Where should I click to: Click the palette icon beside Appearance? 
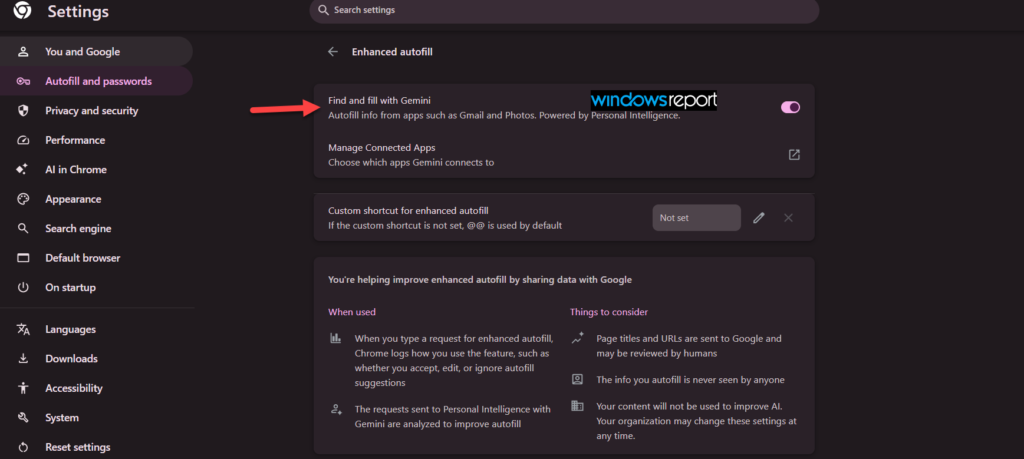tap(24, 199)
